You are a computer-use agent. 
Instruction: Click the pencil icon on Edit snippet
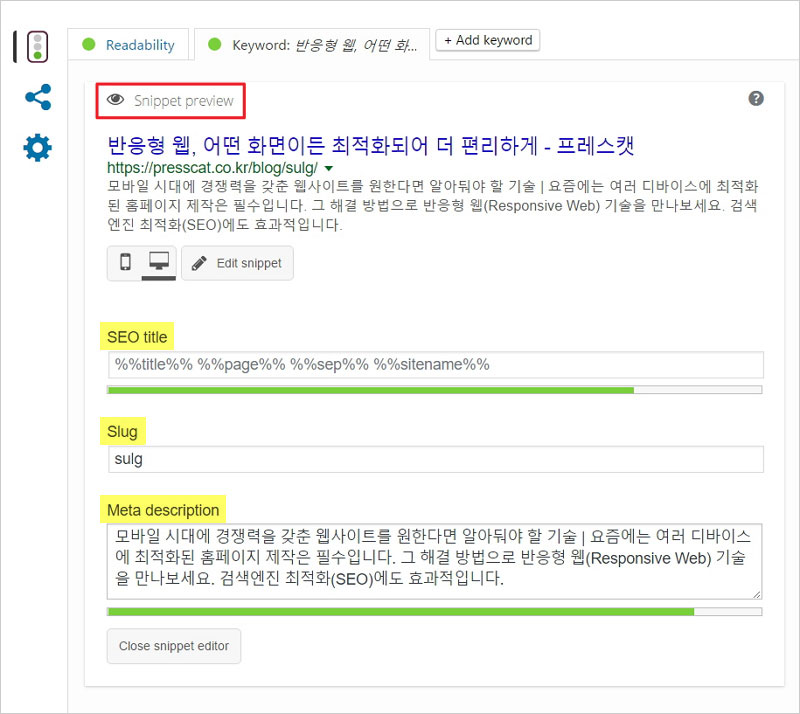199,263
